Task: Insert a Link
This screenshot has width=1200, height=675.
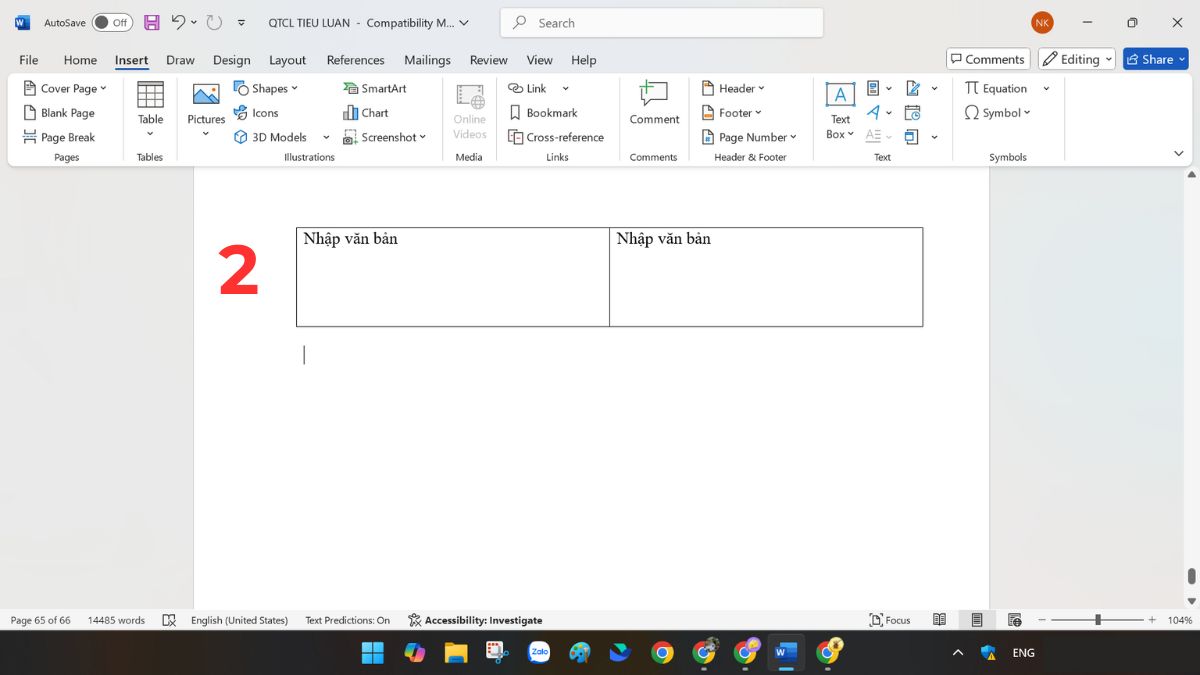Action: [x=528, y=88]
